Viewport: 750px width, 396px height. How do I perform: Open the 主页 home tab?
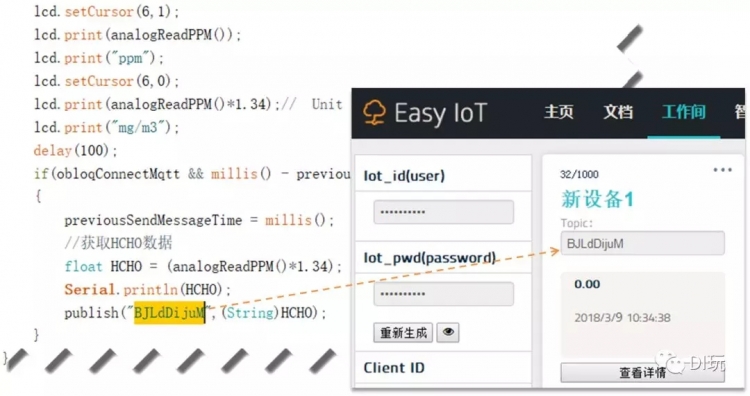(558, 112)
